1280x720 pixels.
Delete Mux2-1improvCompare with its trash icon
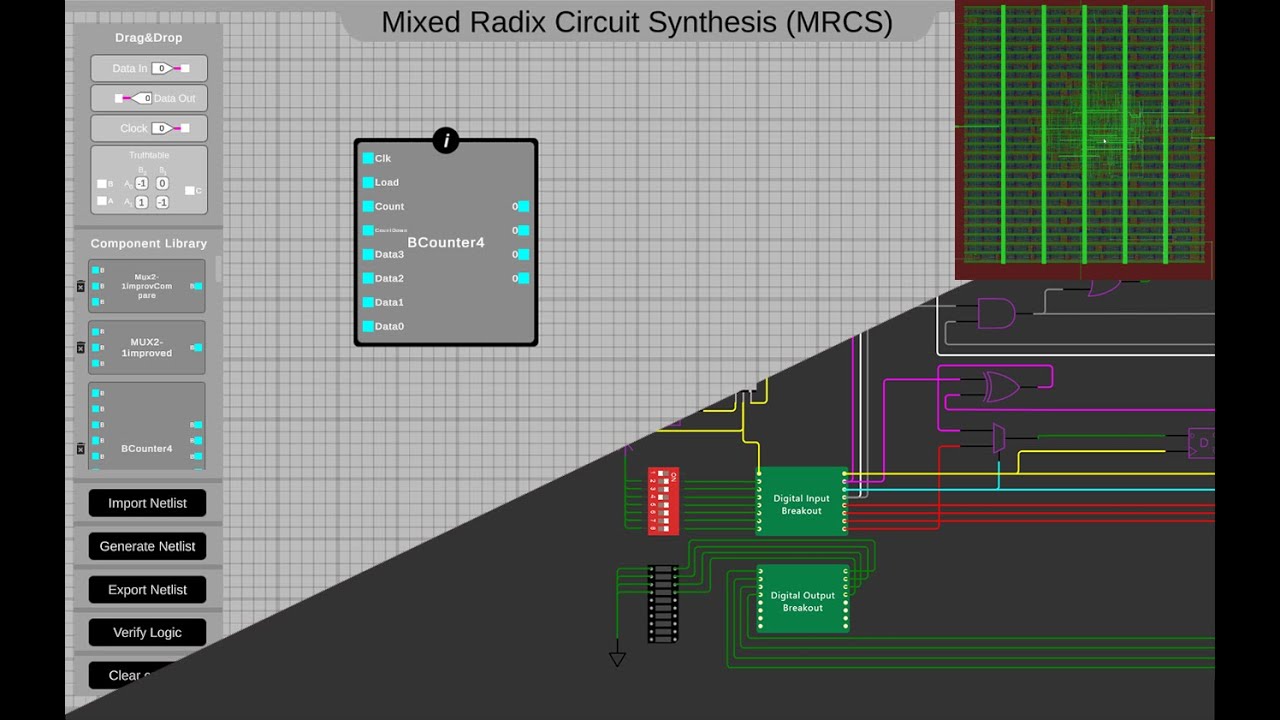81,286
